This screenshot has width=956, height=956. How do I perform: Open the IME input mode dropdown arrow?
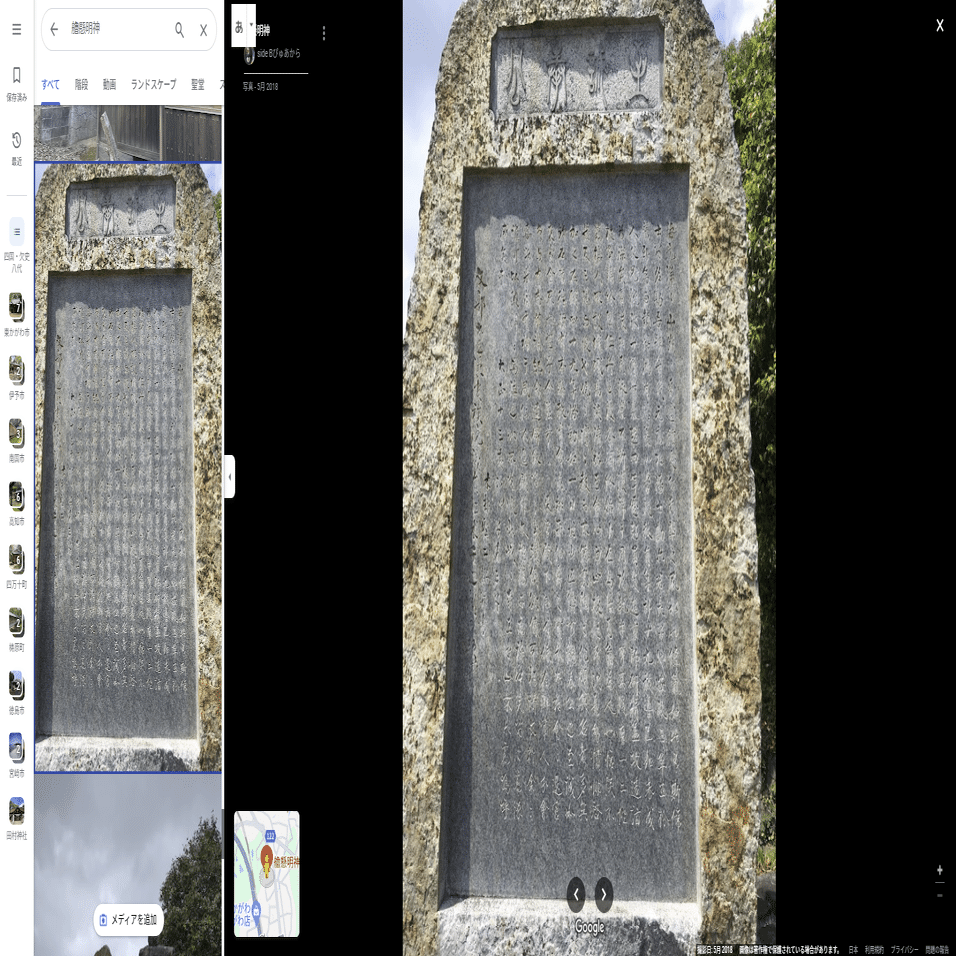pyautogui.click(x=251, y=25)
